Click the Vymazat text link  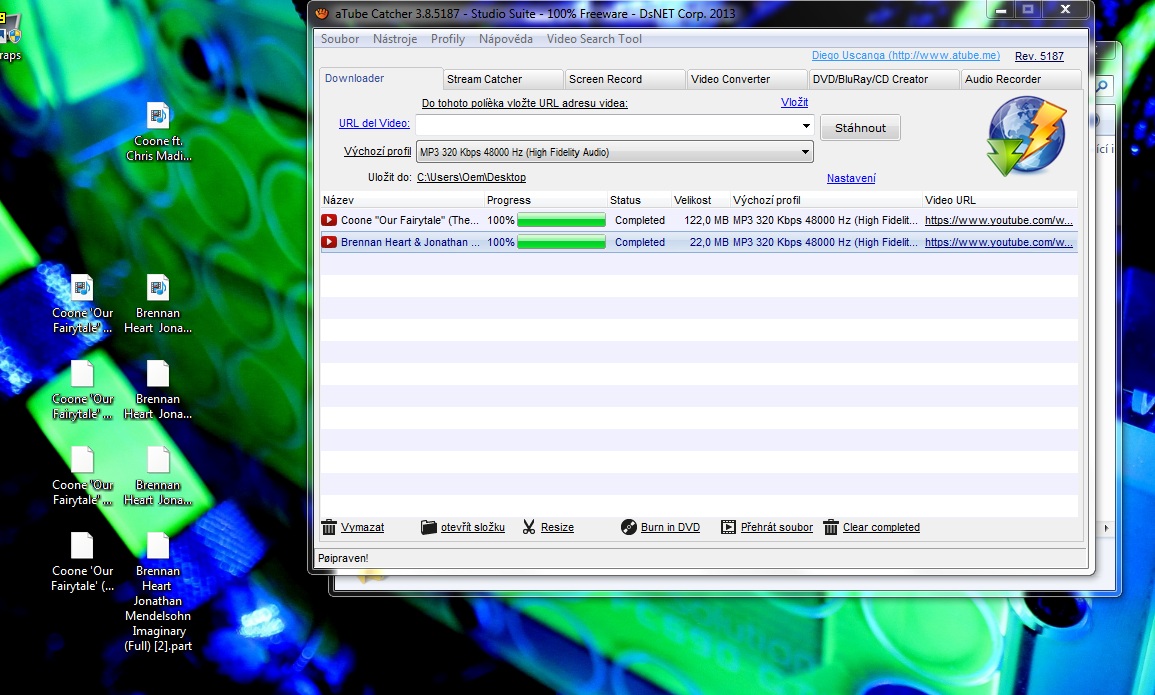tap(362, 527)
